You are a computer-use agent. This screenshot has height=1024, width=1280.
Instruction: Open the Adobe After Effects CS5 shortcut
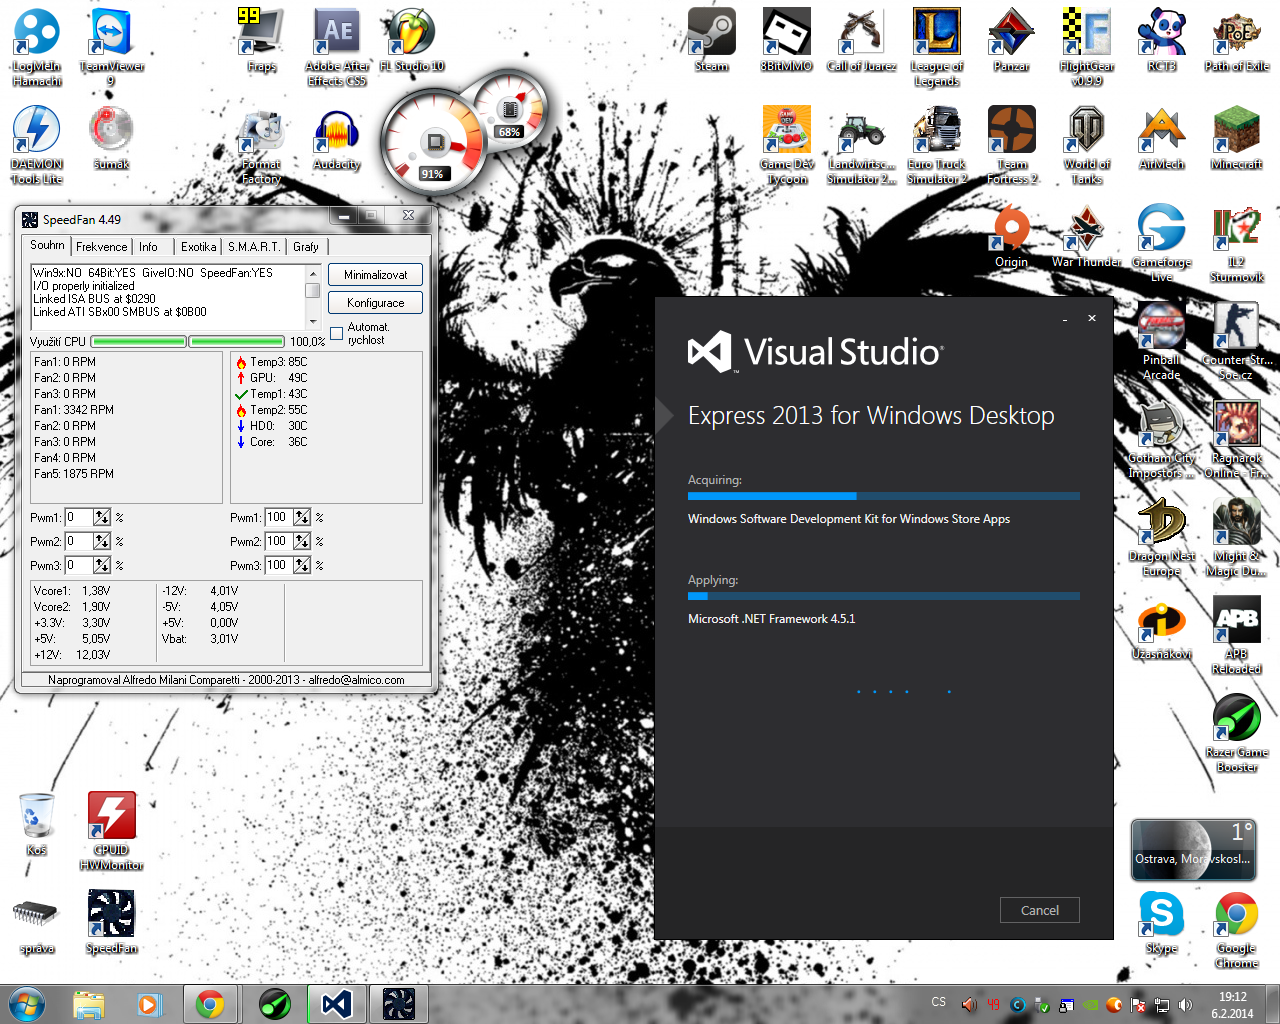point(337,47)
